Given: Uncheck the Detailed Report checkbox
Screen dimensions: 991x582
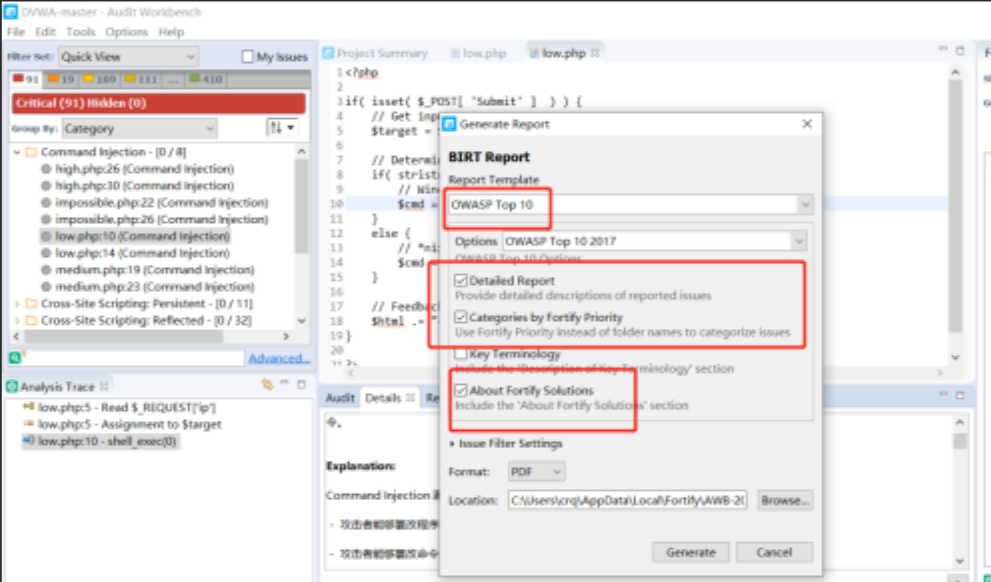Looking at the screenshot, I should (x=461, y=281).
